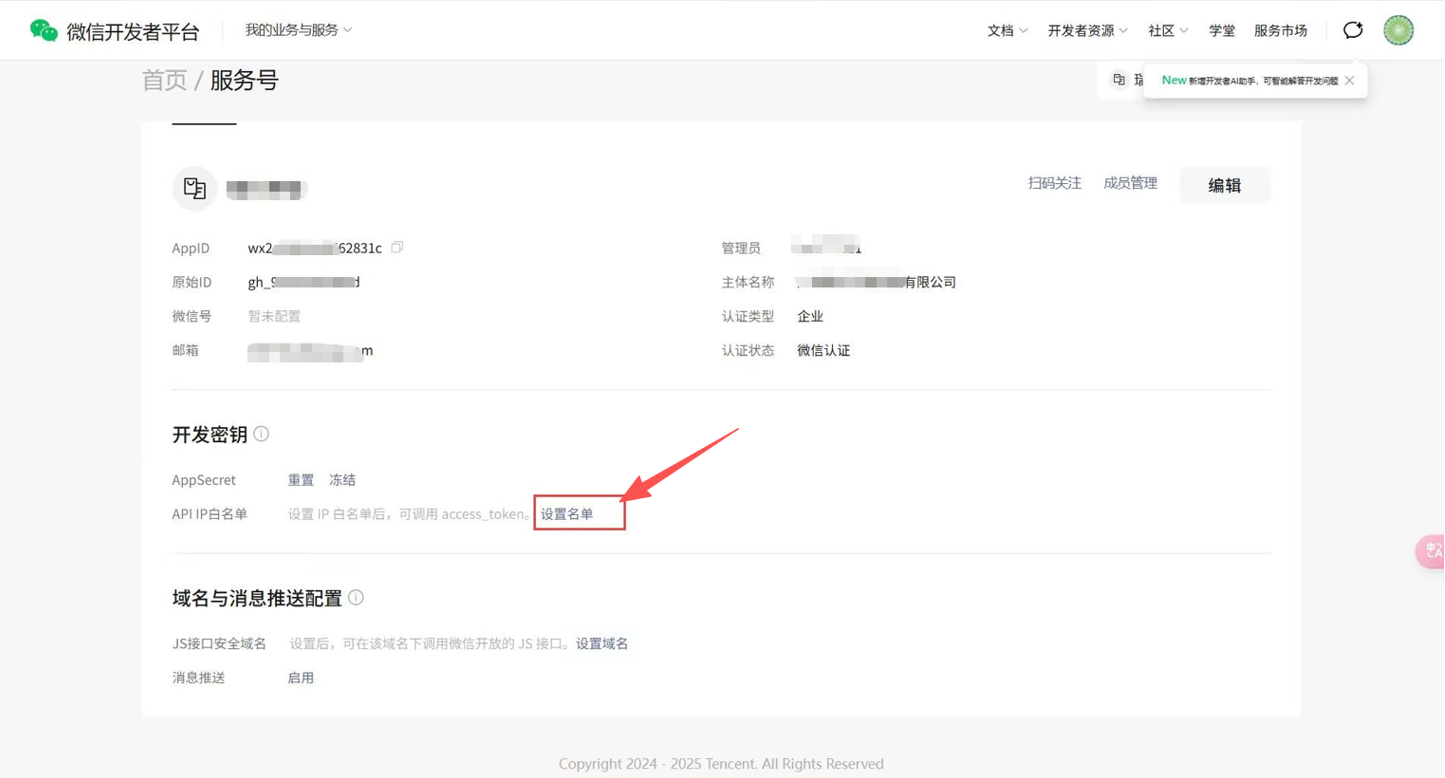Click 设置域名 for JS security domain
This screenshot has width=1445, height=778.
(x=602, y=644)
